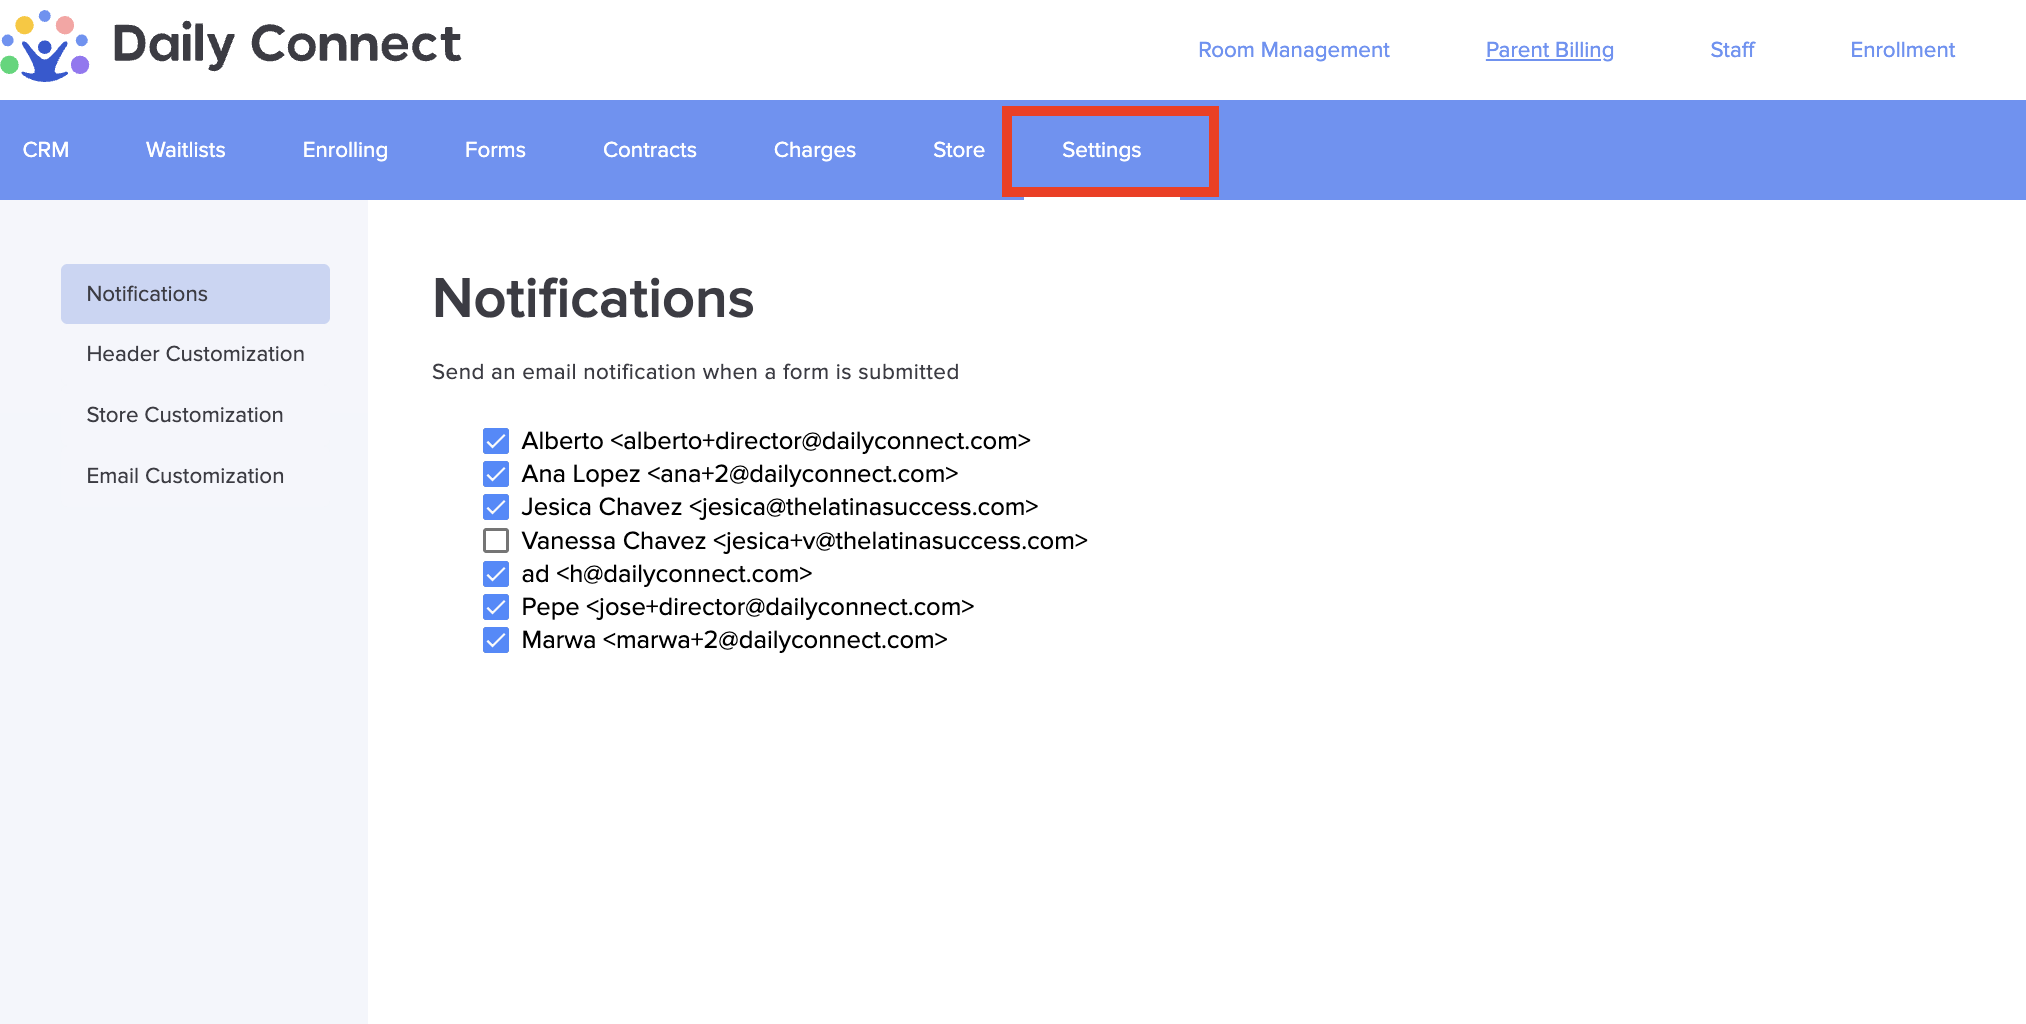
Task: Click the Daily Connect logo icon
Action: click(x=45, y=46)
